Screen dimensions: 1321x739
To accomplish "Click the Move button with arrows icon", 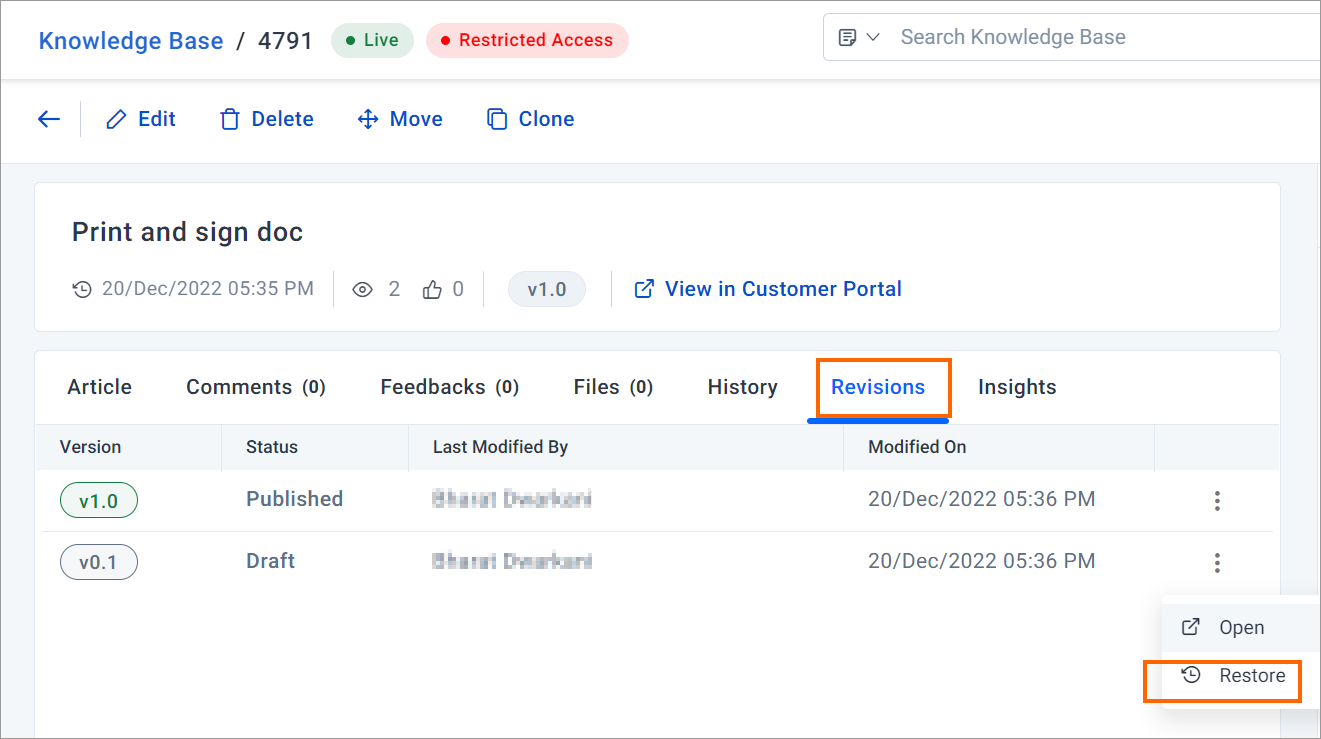I will pos(400,119).
